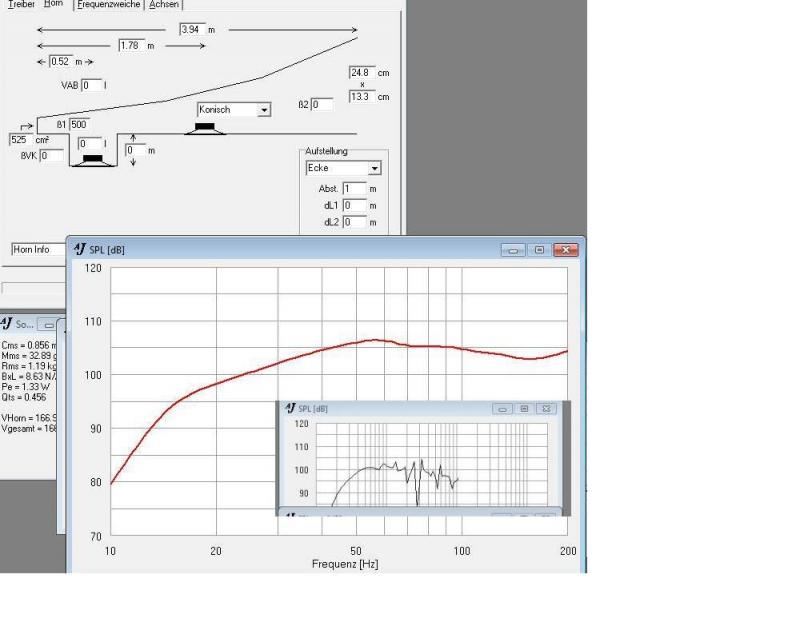Click the black measured curve in small SPL window
The image size is (800, 638).
pos(395,467)
